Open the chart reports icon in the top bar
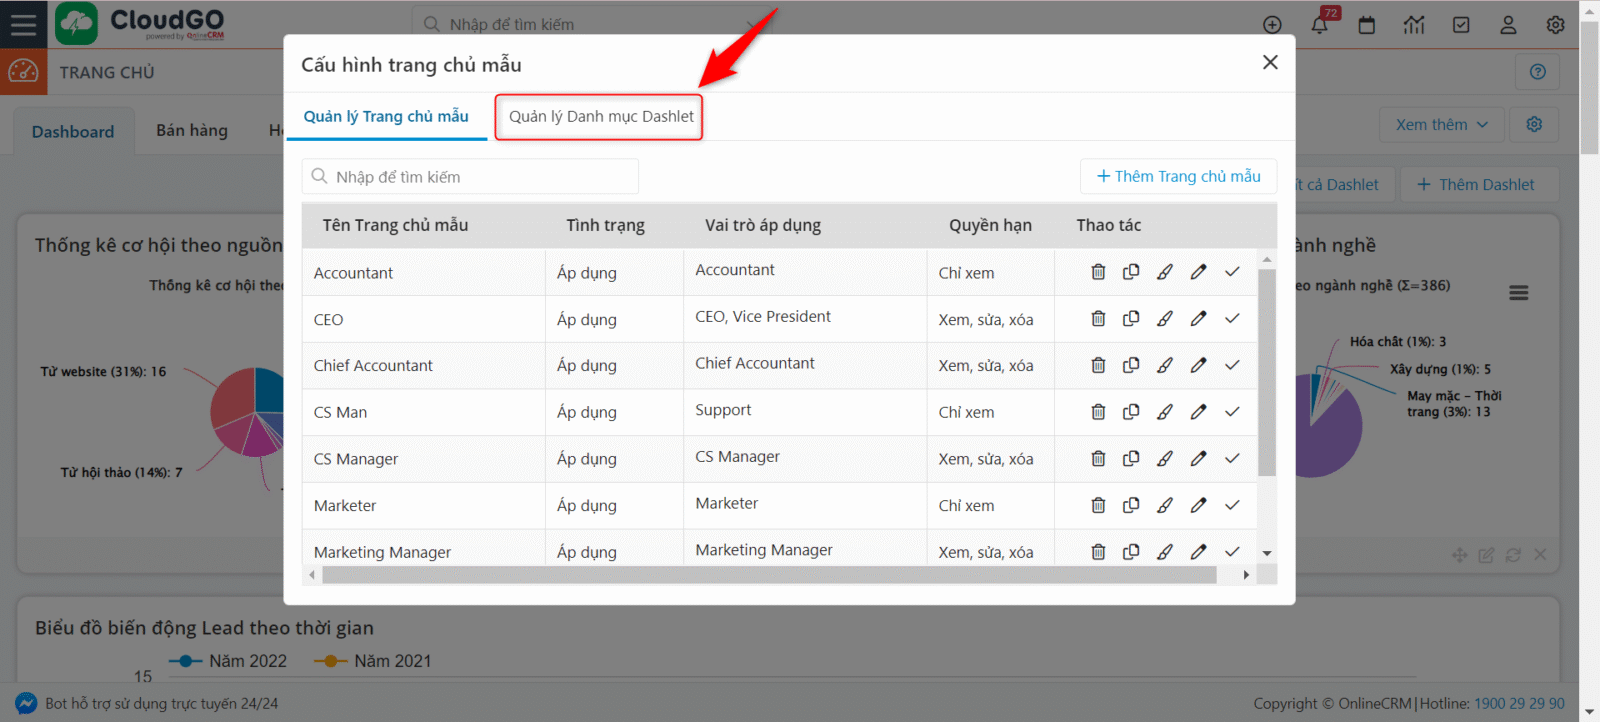This screenshot has width=1600, height=722. pos(1414,25)
